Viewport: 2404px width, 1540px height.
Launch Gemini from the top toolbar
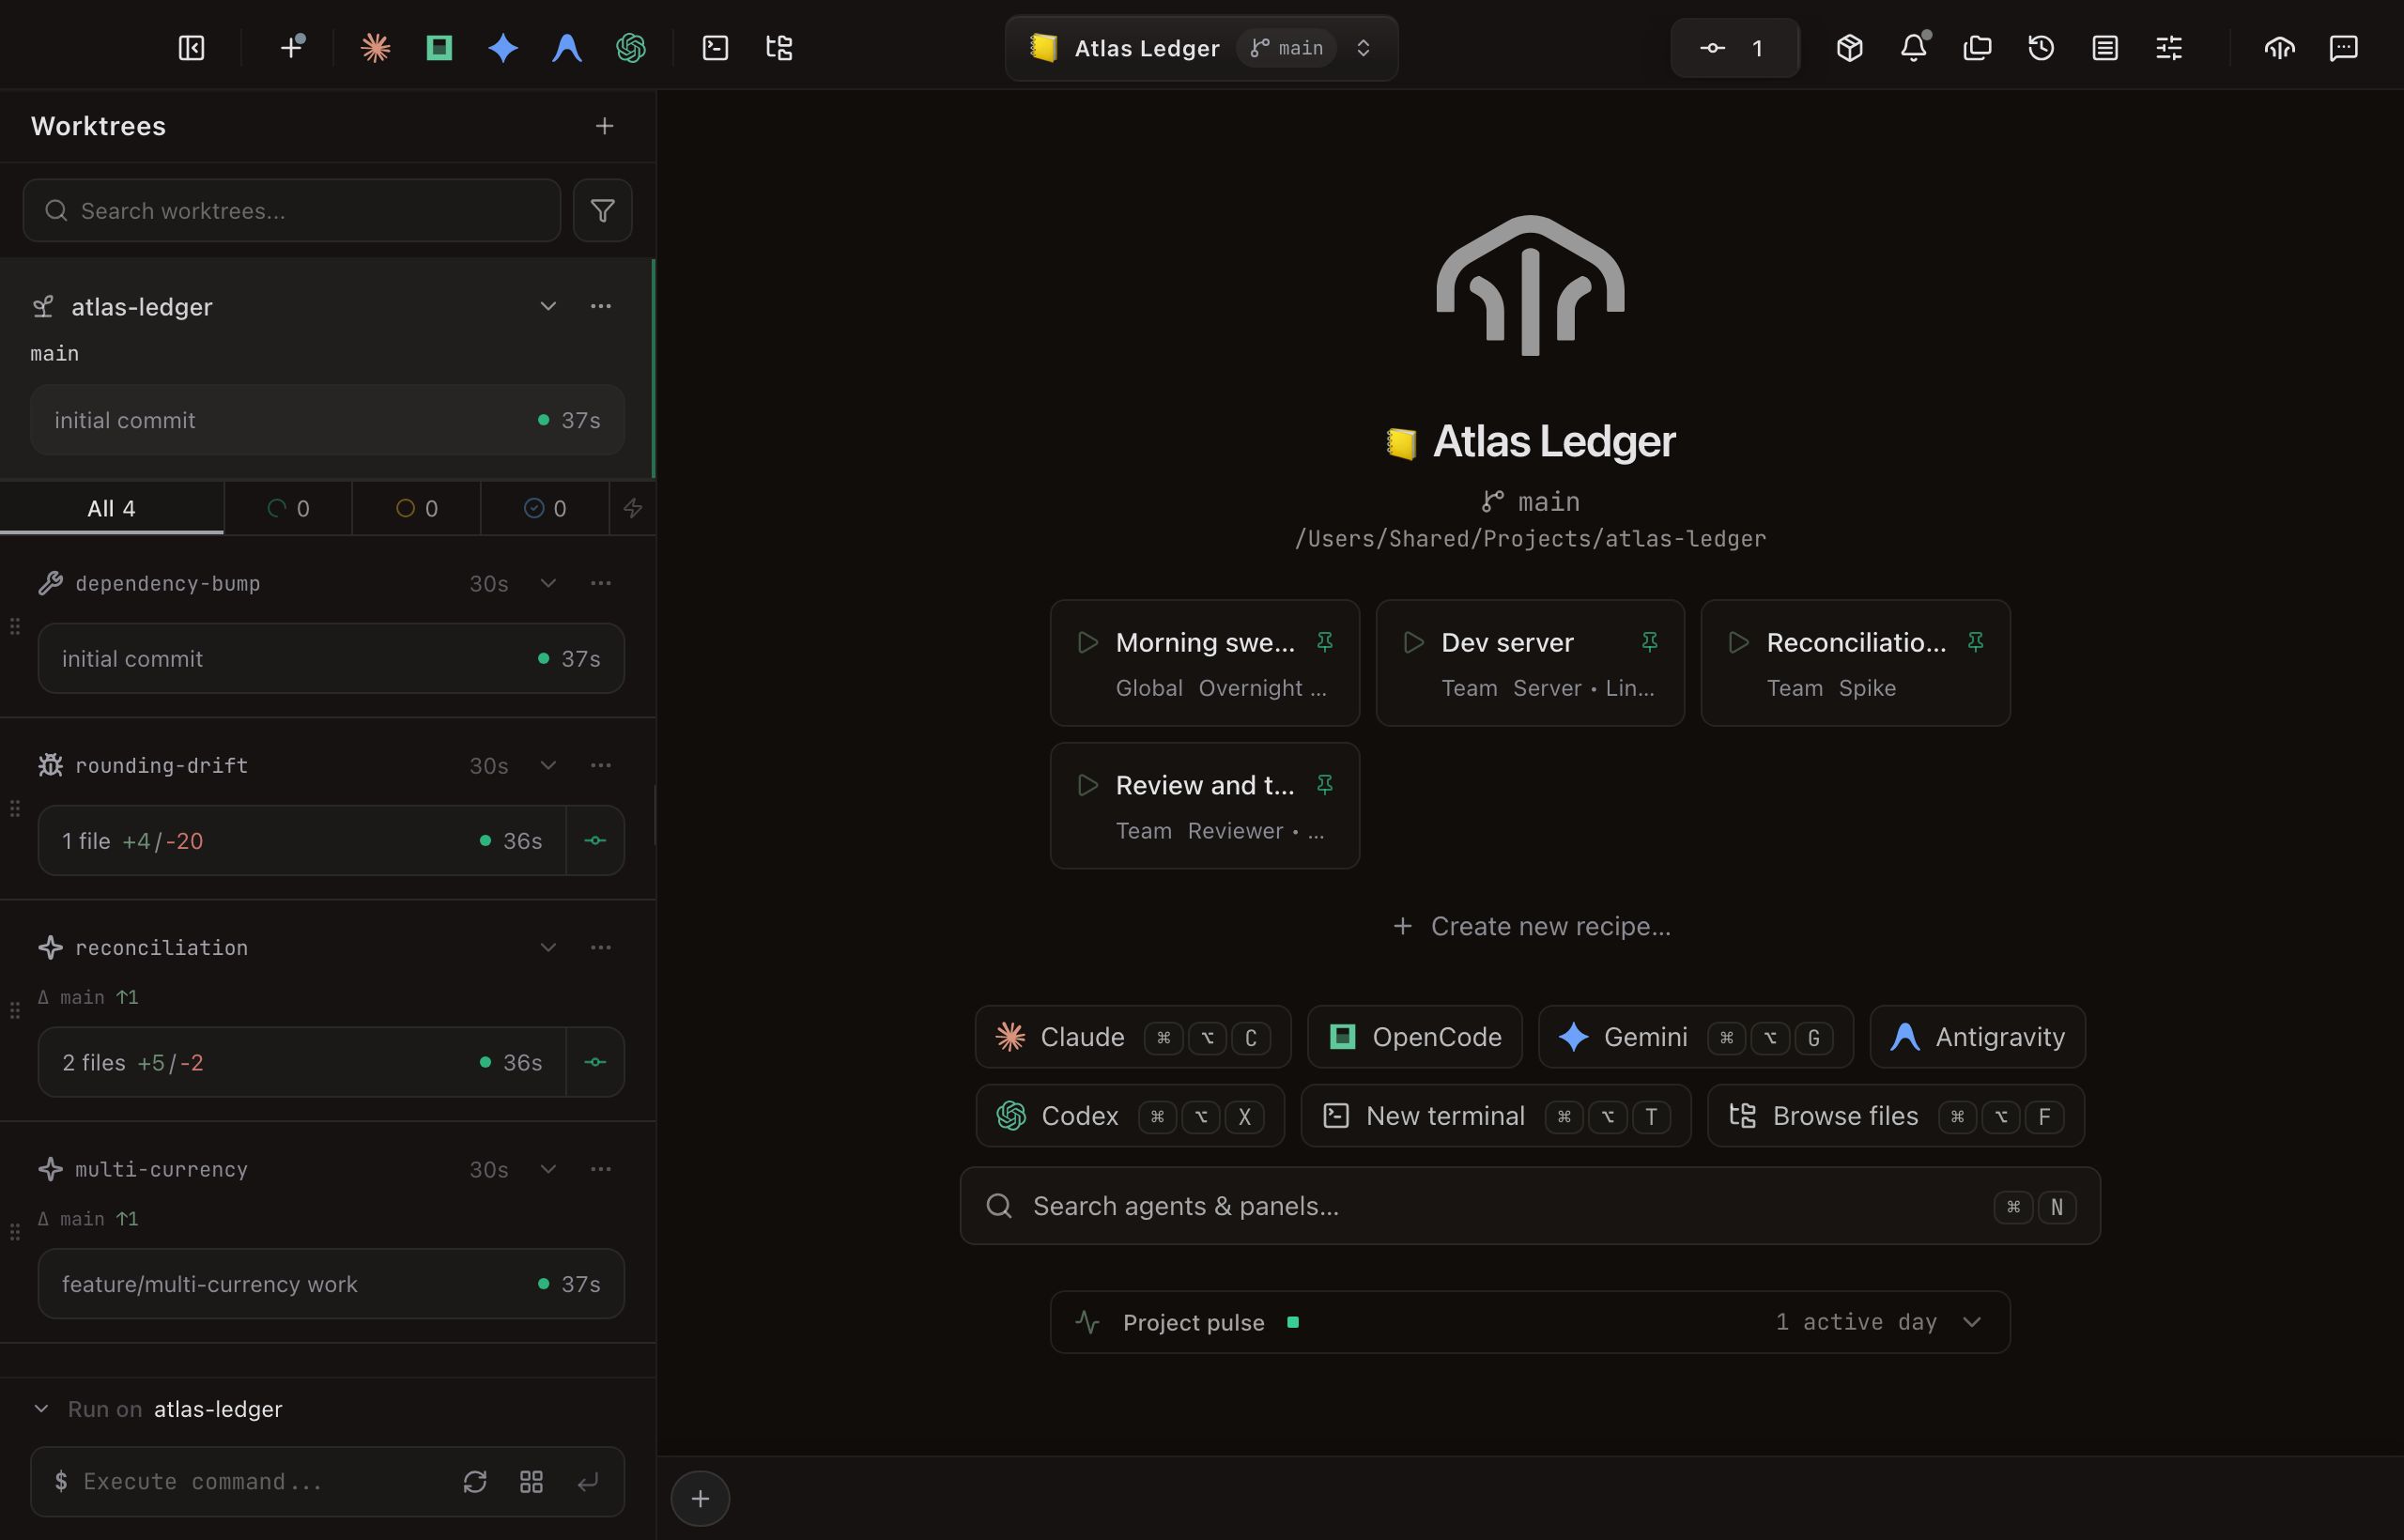pos(503,48)
